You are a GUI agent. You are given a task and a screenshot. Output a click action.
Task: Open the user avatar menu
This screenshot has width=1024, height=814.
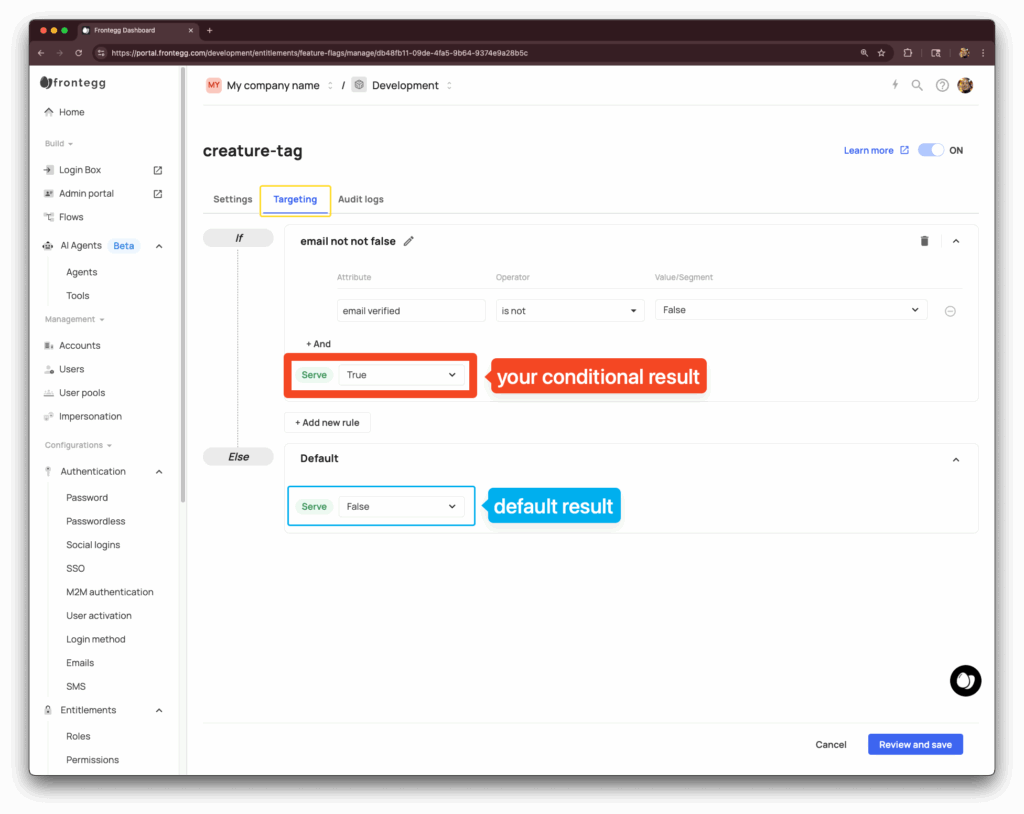click(x=965, y=86)
